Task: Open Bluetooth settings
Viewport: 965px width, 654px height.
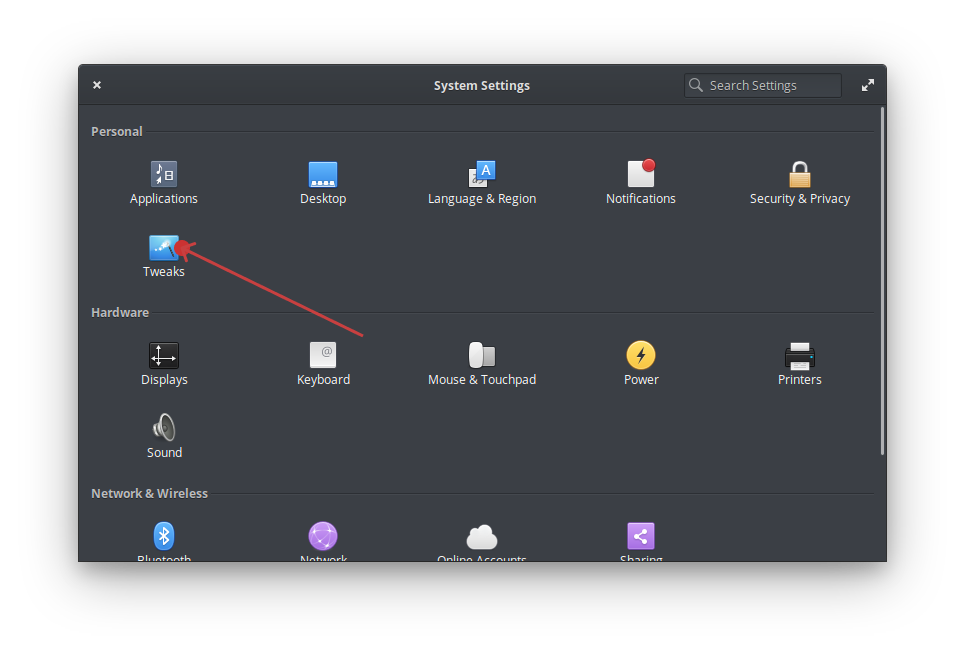Action: click(164, 536)
